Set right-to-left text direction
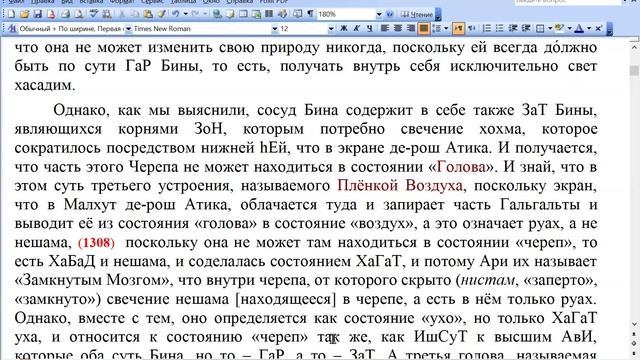This screenshot has height=360, width=640. [471, 28]
